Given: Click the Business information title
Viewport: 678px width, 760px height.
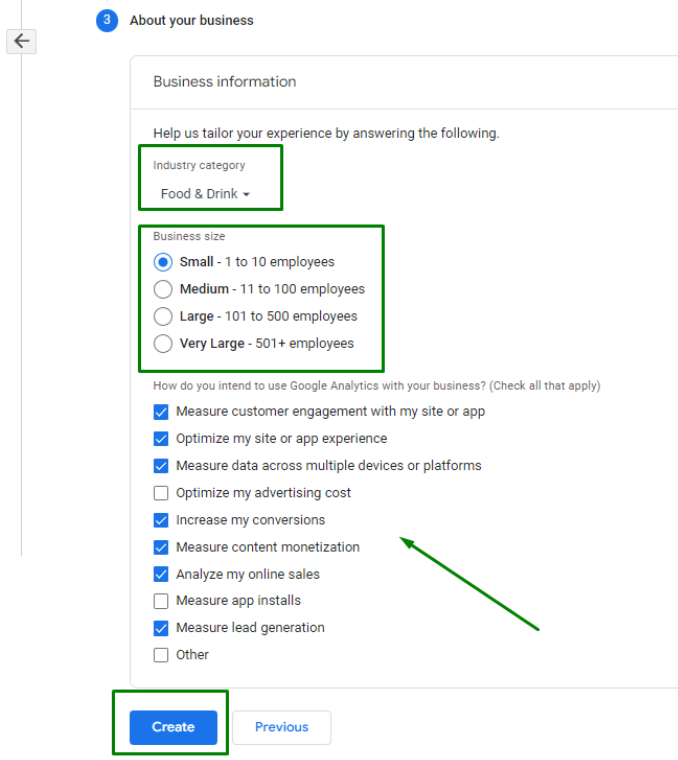Looking at the screenshot, I should pyautogui.click(x=224, y=81).
